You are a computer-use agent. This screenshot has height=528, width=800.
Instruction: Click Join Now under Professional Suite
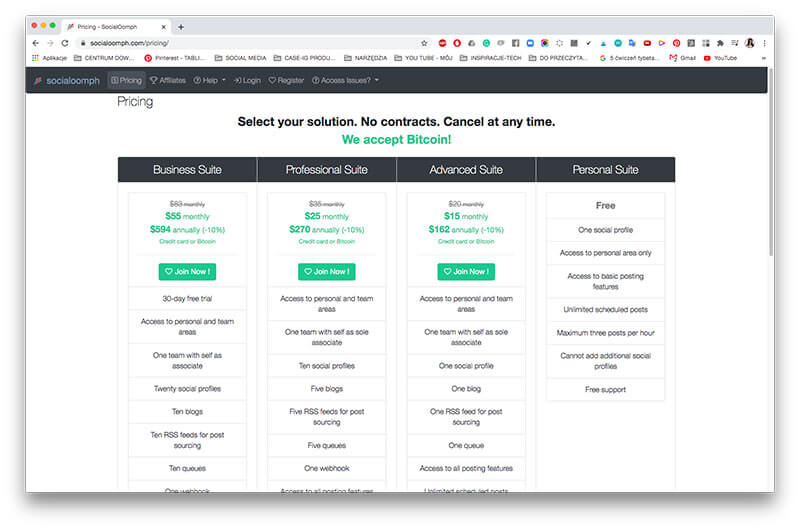tap(326, 271)
